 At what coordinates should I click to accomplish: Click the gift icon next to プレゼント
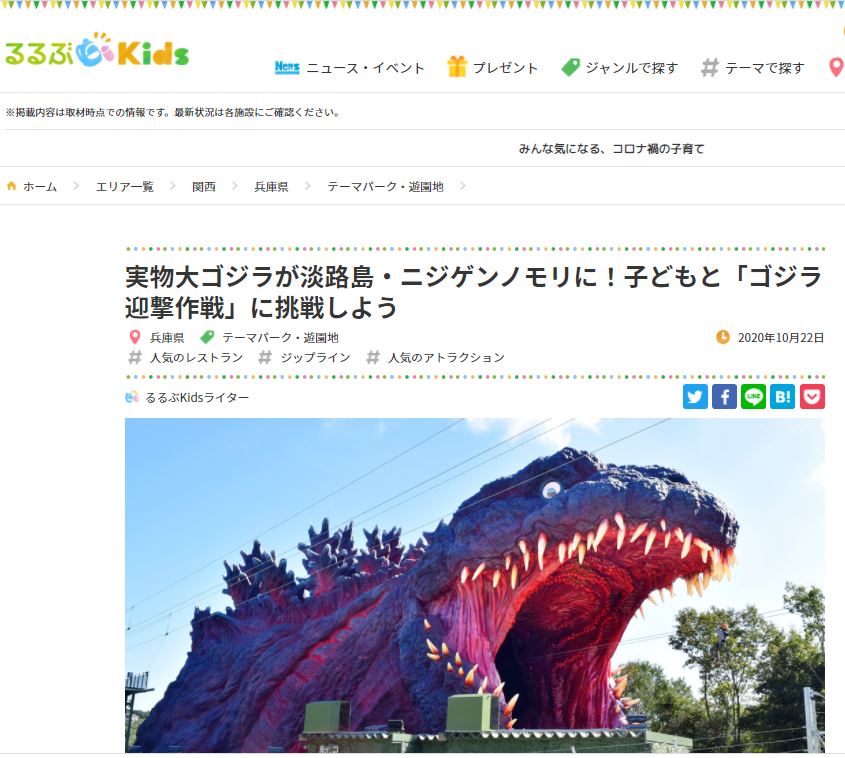tap(456, 67)
